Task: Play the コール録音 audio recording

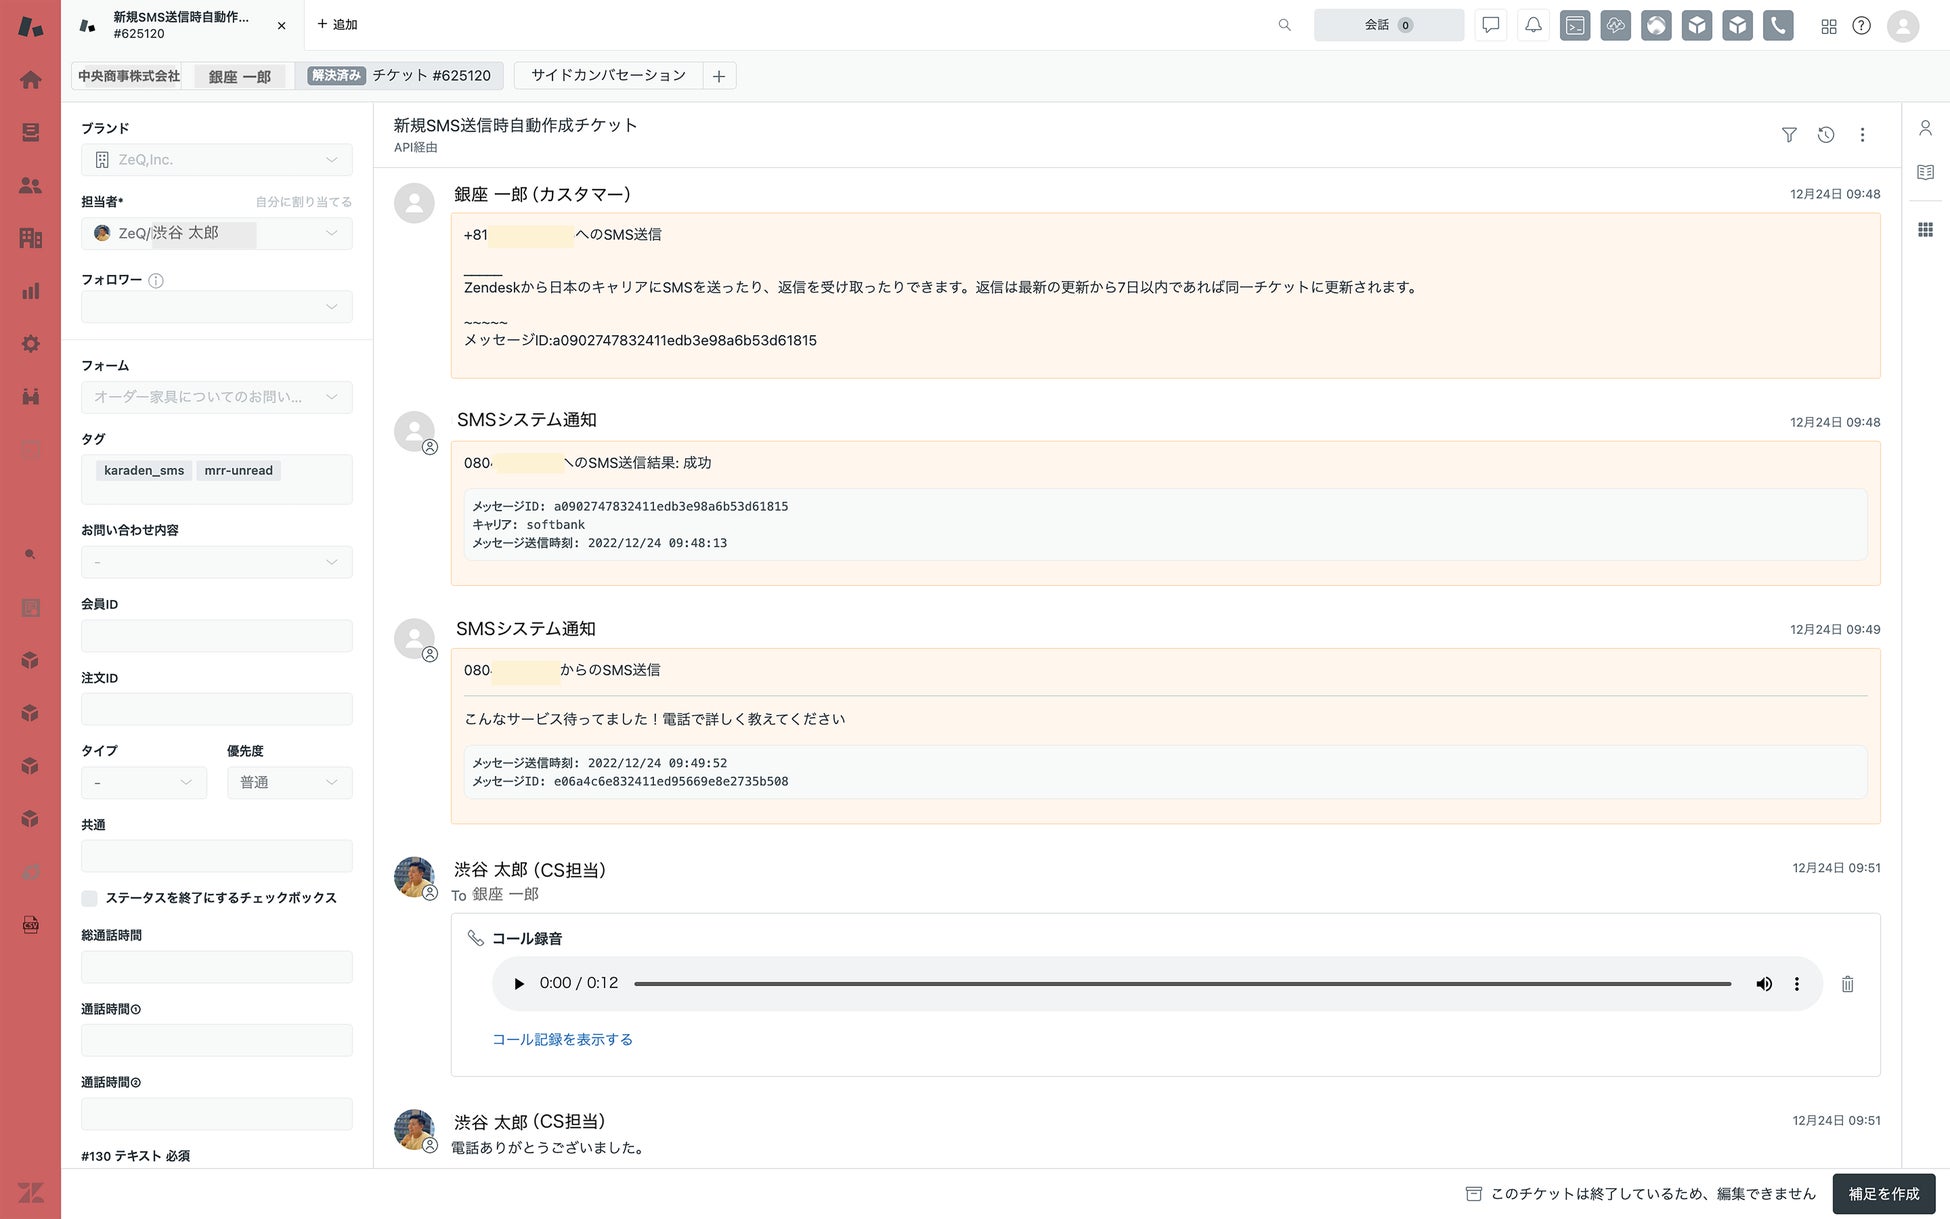Action: (518, 984)
